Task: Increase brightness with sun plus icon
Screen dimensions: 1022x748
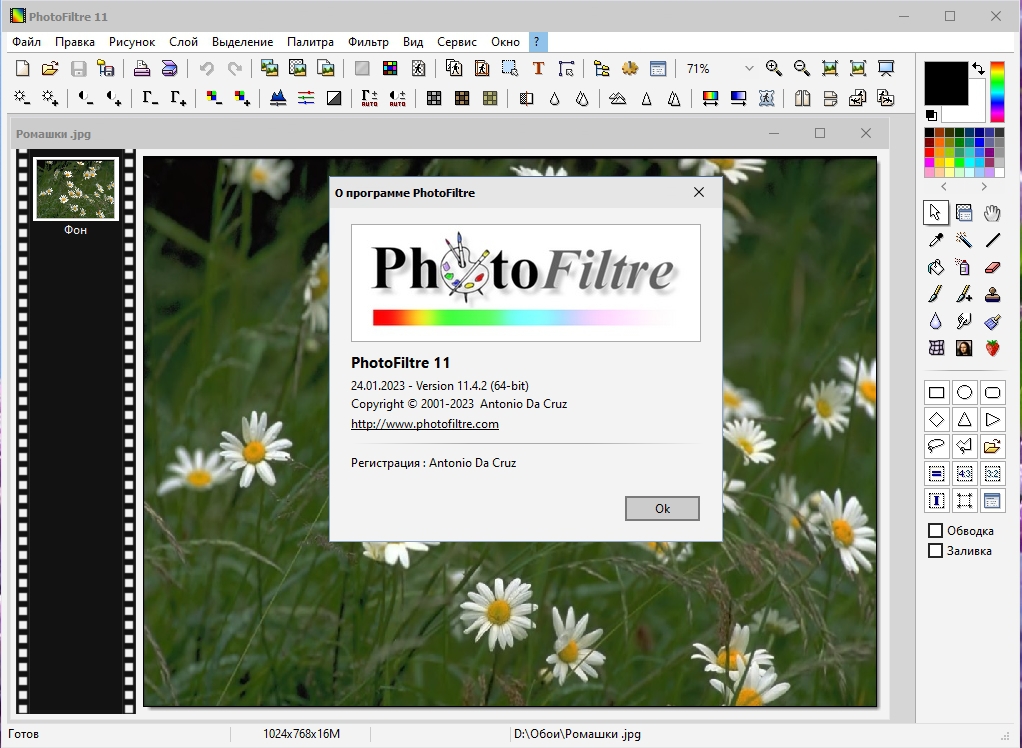Action: [x=50, y=98]
